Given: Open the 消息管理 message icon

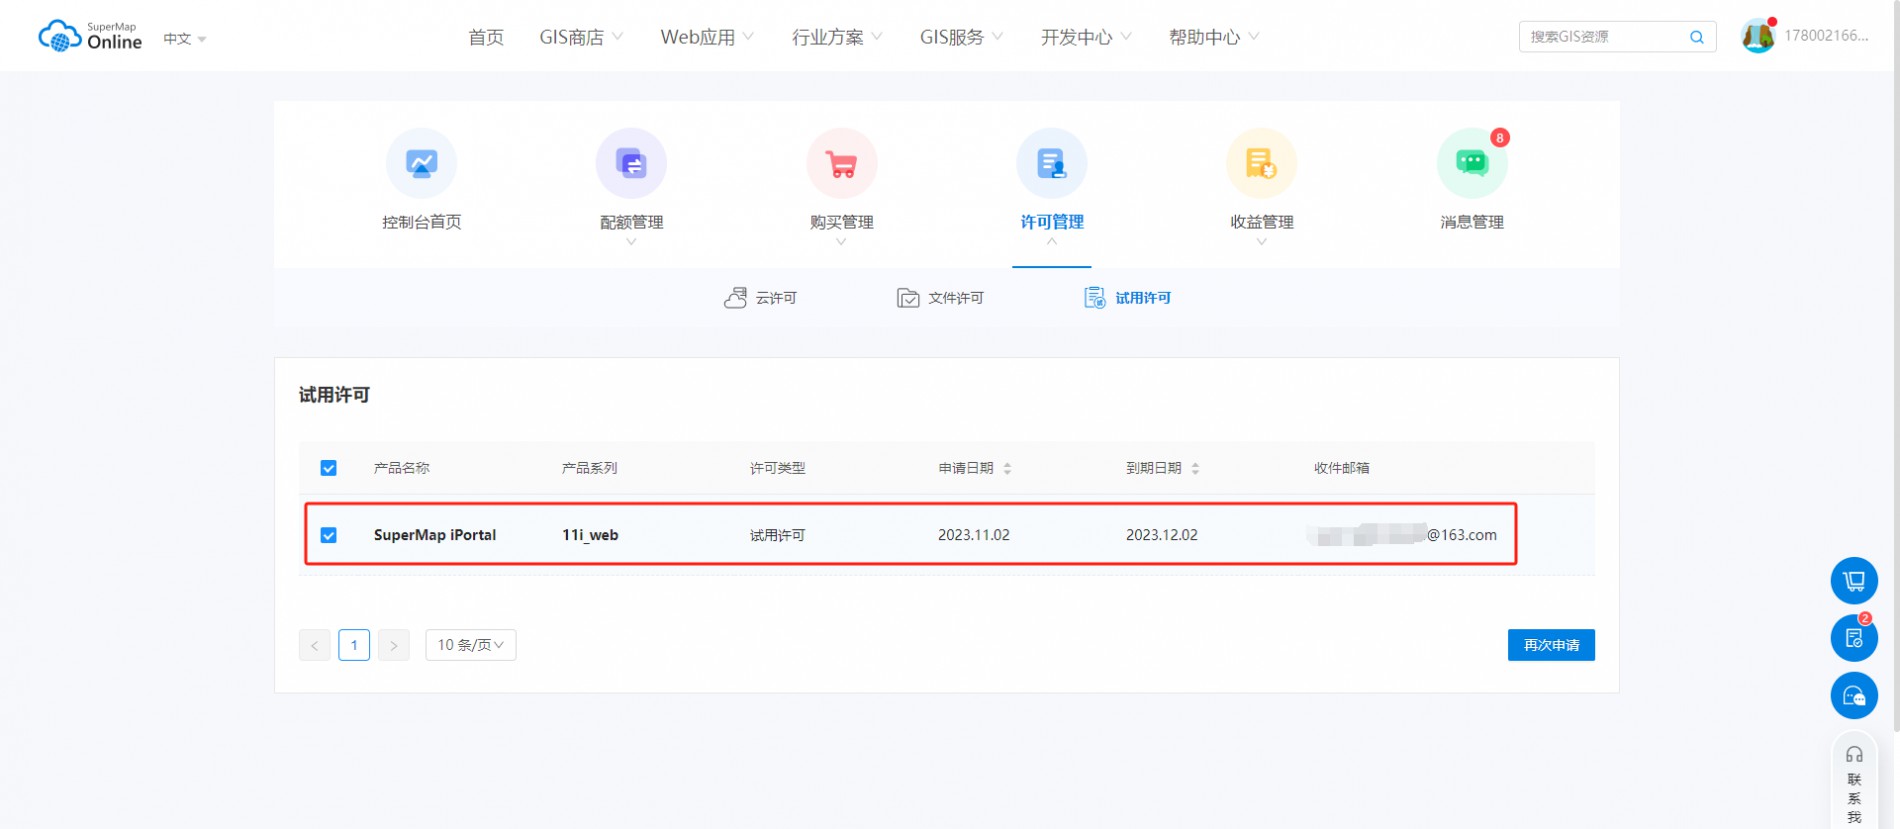Looking at the screenshot, I should 1471,163.
